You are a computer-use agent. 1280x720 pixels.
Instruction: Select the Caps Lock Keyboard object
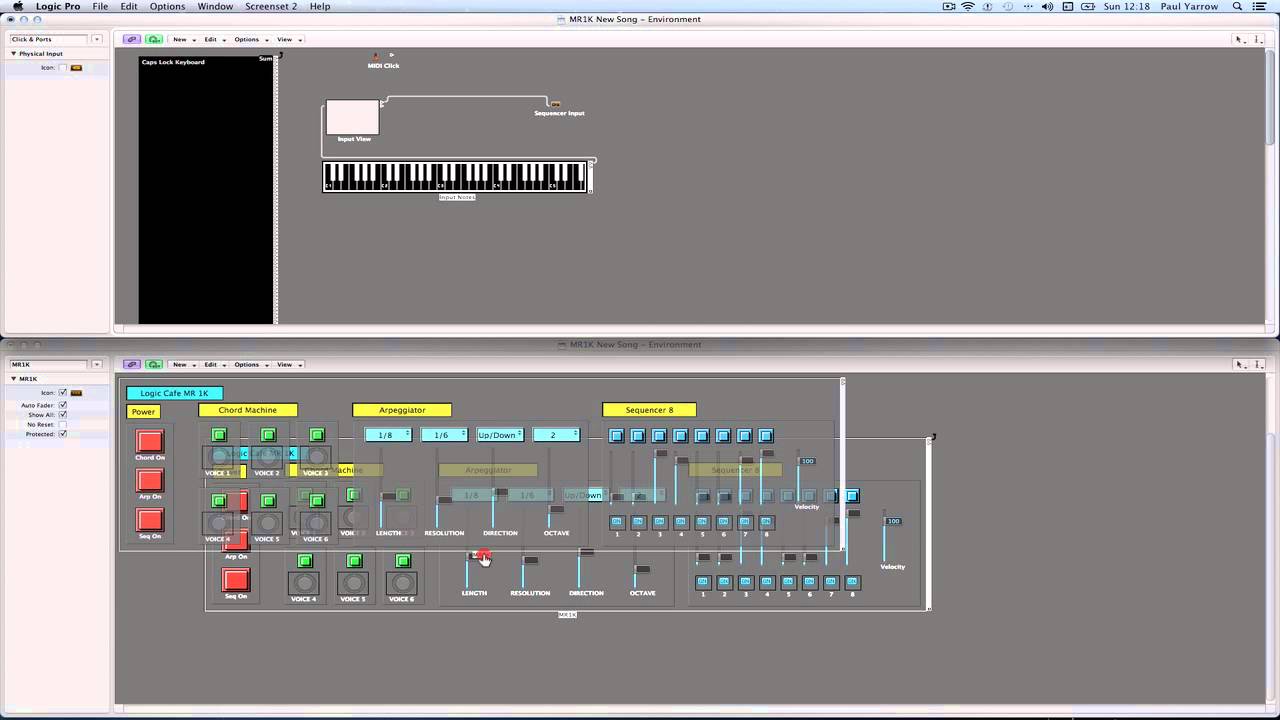point(207,190)
